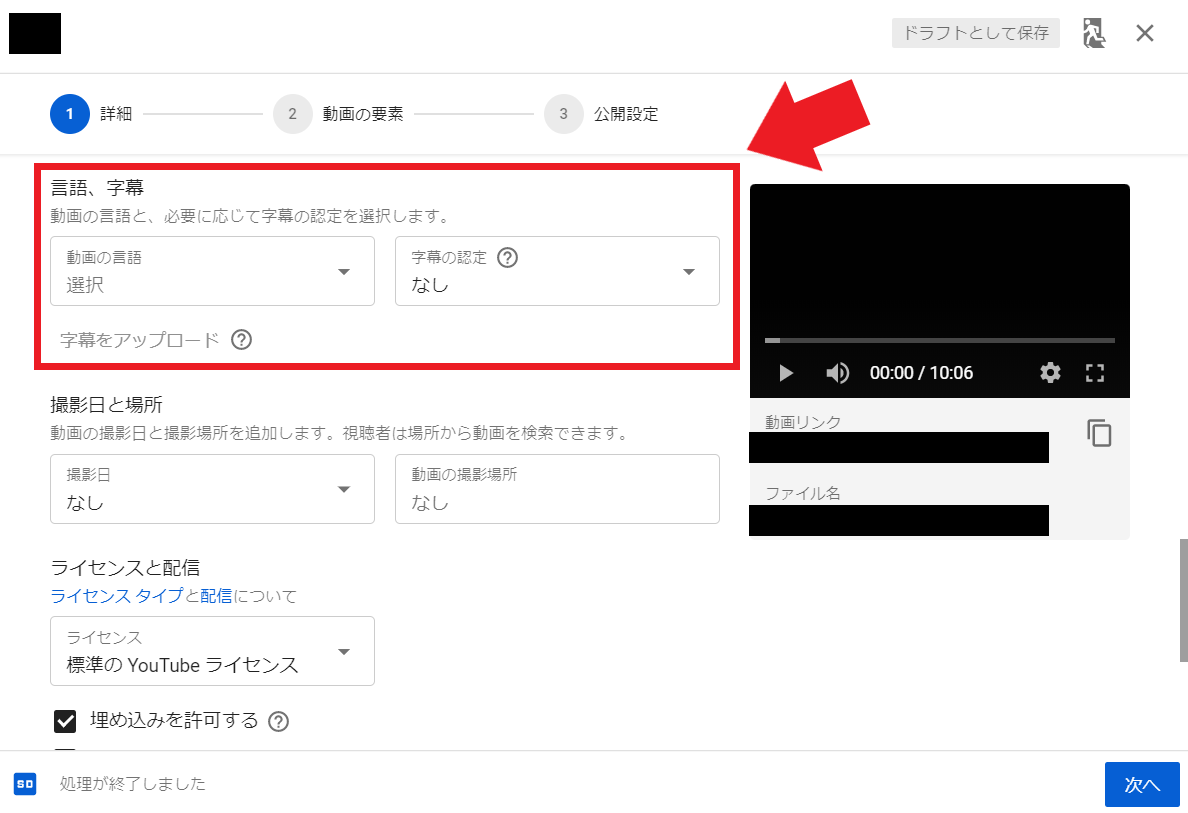The height and width of the screenshot is (813, 1188).
Task: Click the video progress bar
Action: (x=939, y=340)
